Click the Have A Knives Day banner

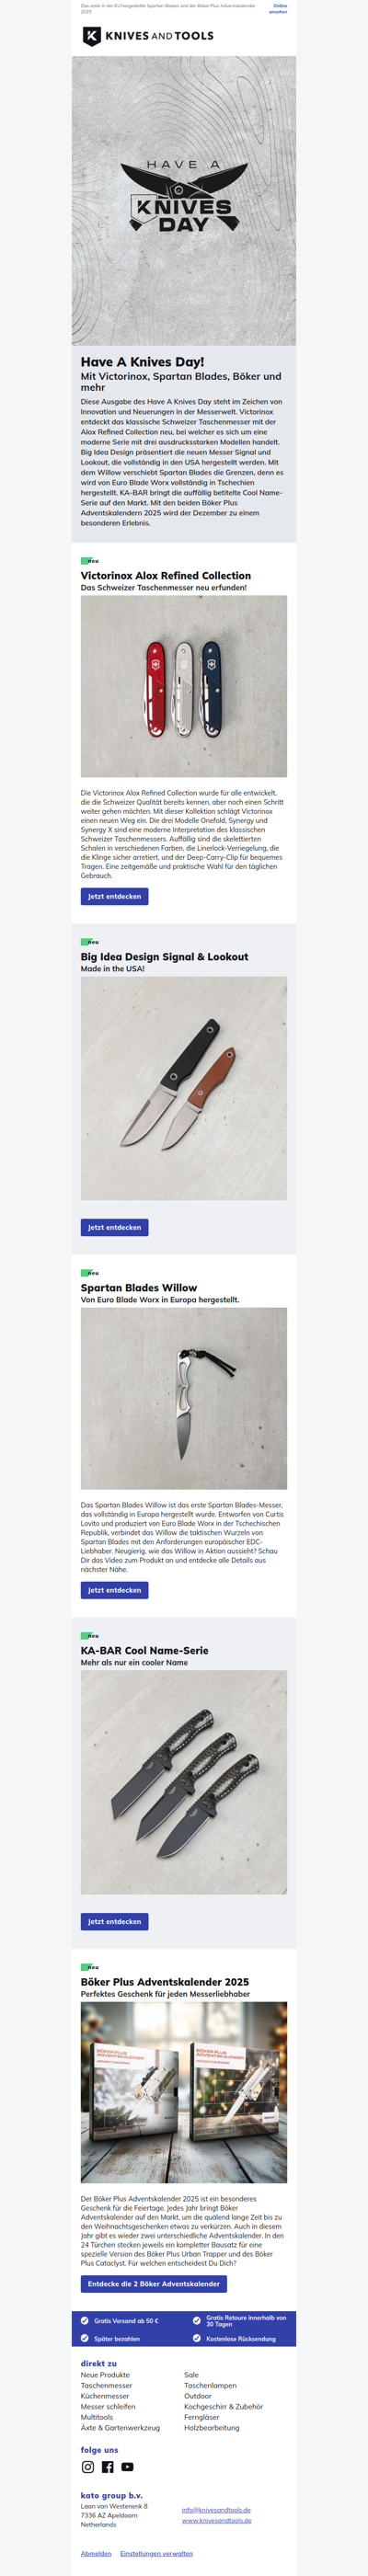pyautogui.click(x=184, y=201)
